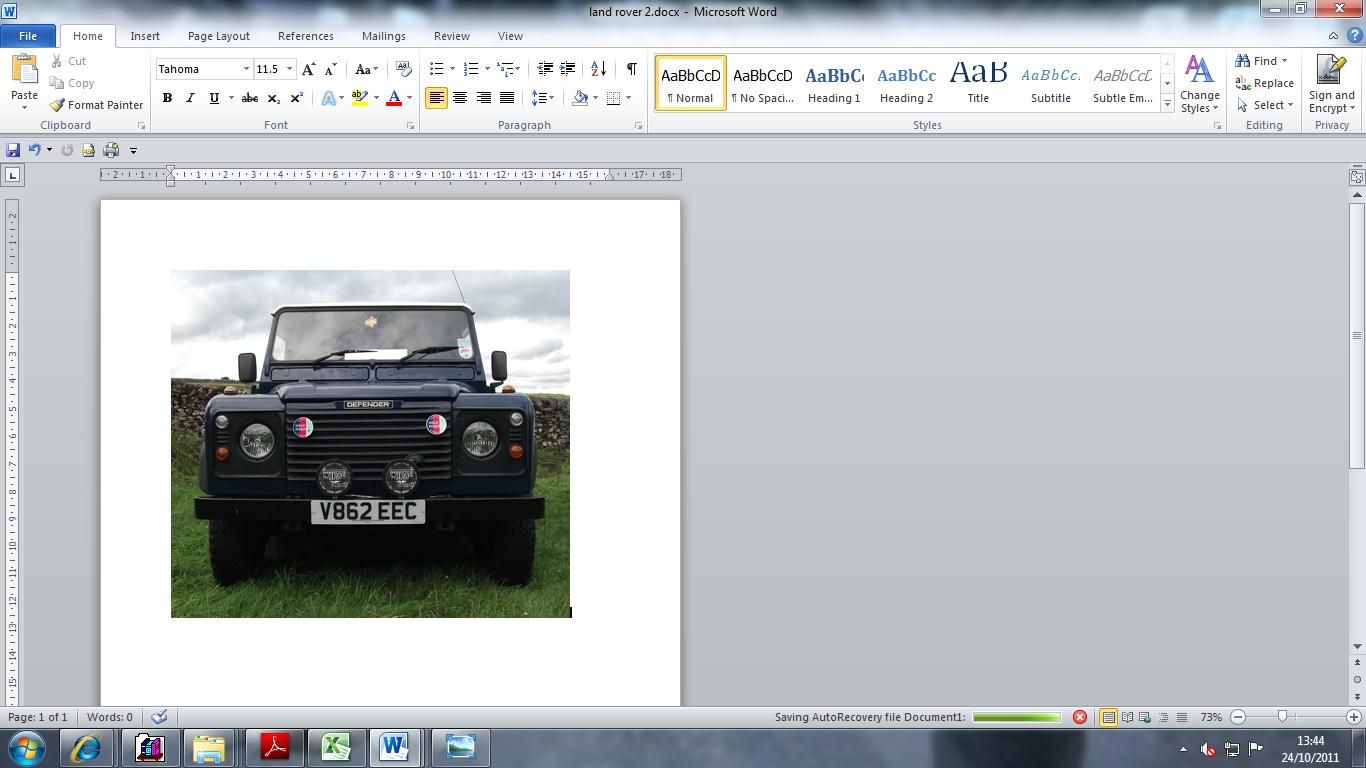Align text left

(x=436, y=98)
